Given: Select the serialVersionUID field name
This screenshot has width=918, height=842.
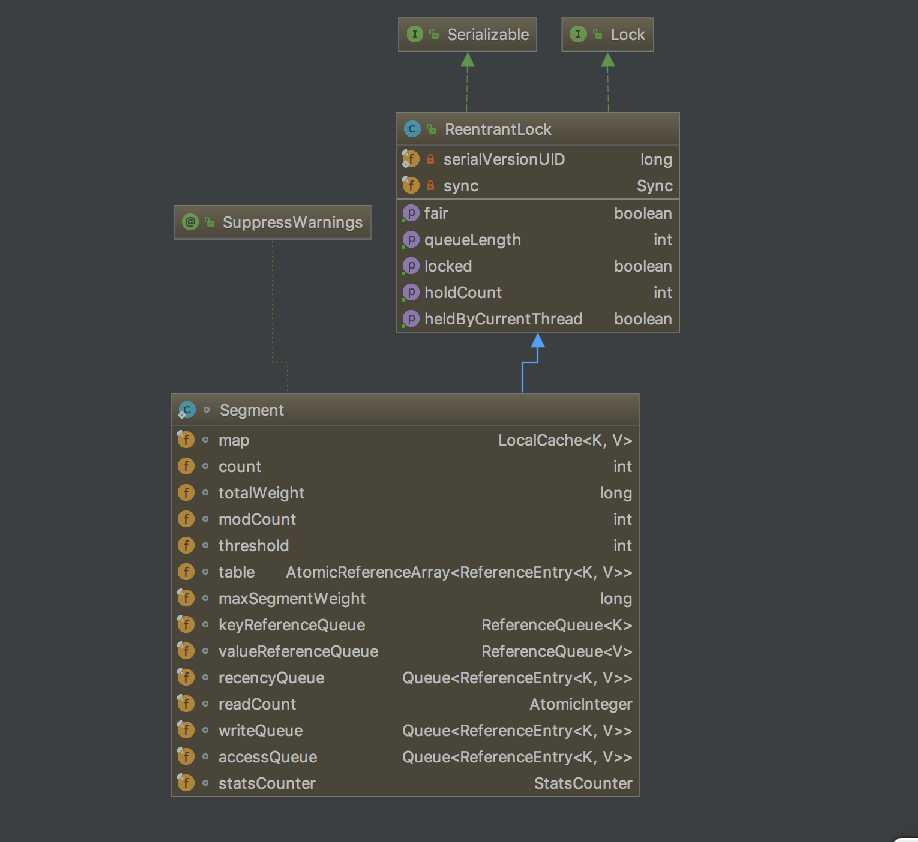Looking at the screenshot, I should click(504, 159).
